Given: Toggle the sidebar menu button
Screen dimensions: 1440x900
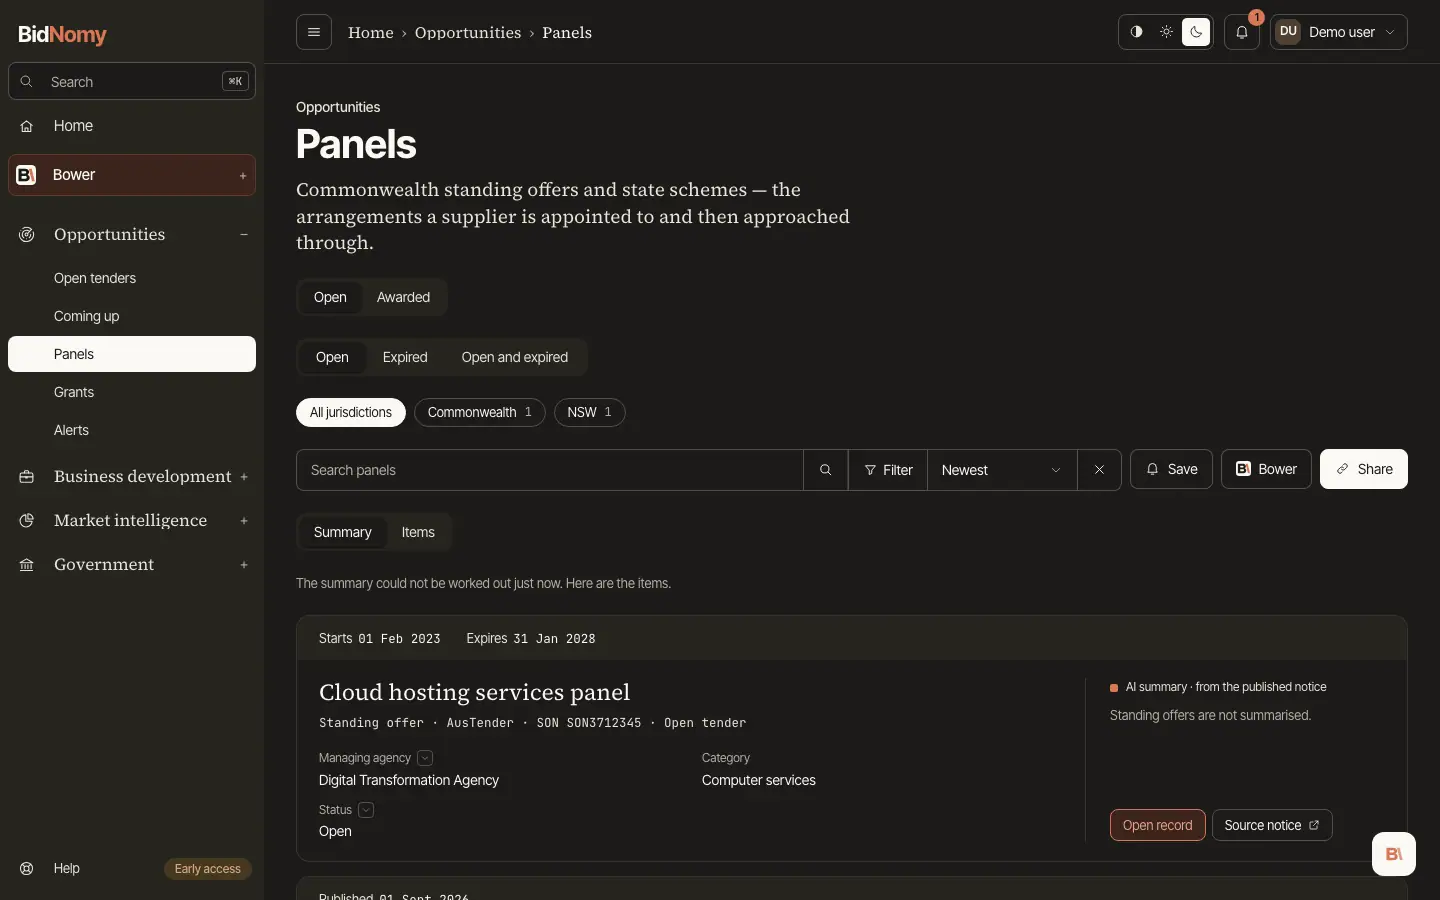Looking at the screenshot, I should tap(314, 32).
